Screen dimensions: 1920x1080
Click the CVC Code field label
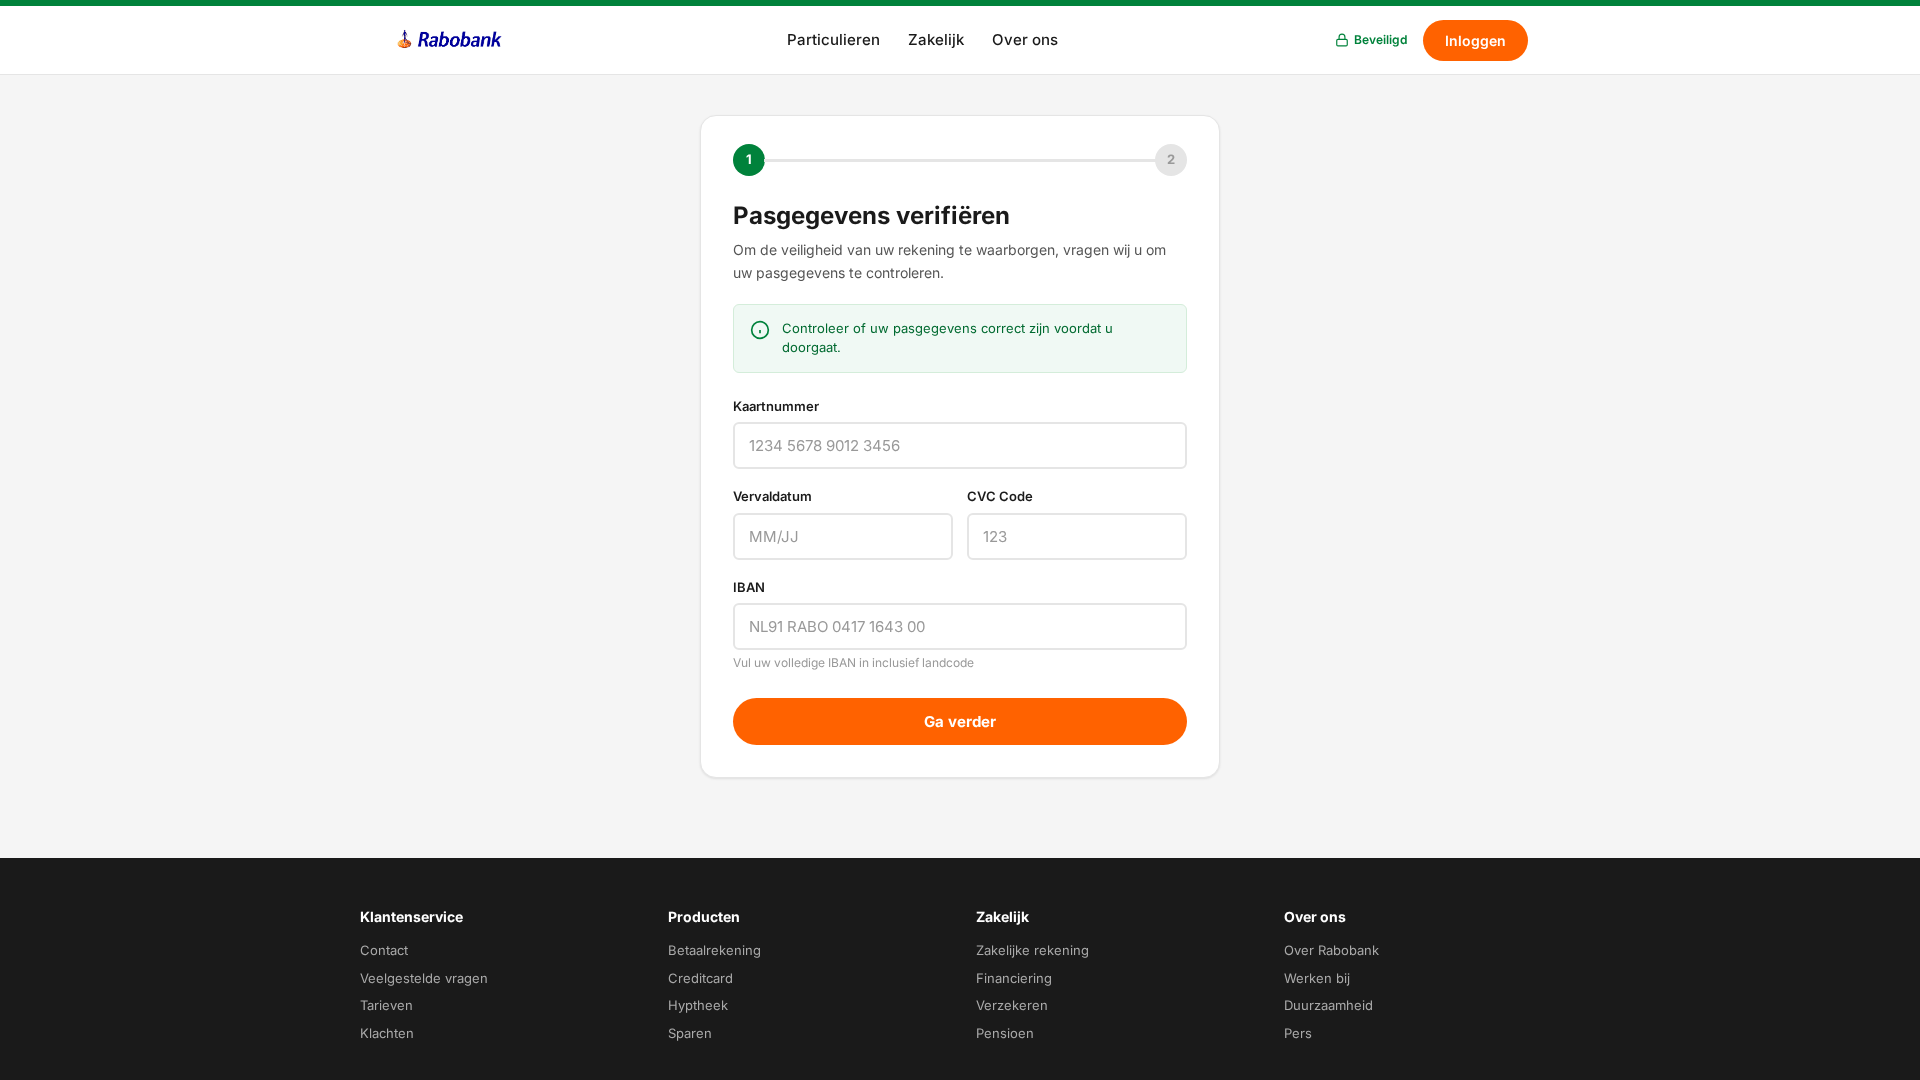[1000, 496]
